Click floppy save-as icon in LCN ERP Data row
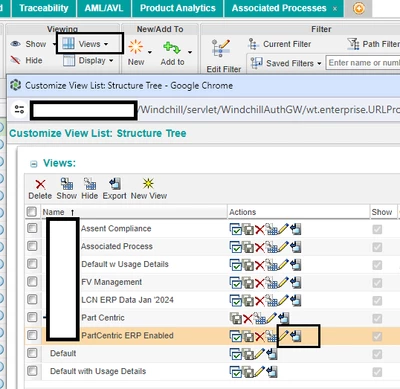 [x=248, y=301]
